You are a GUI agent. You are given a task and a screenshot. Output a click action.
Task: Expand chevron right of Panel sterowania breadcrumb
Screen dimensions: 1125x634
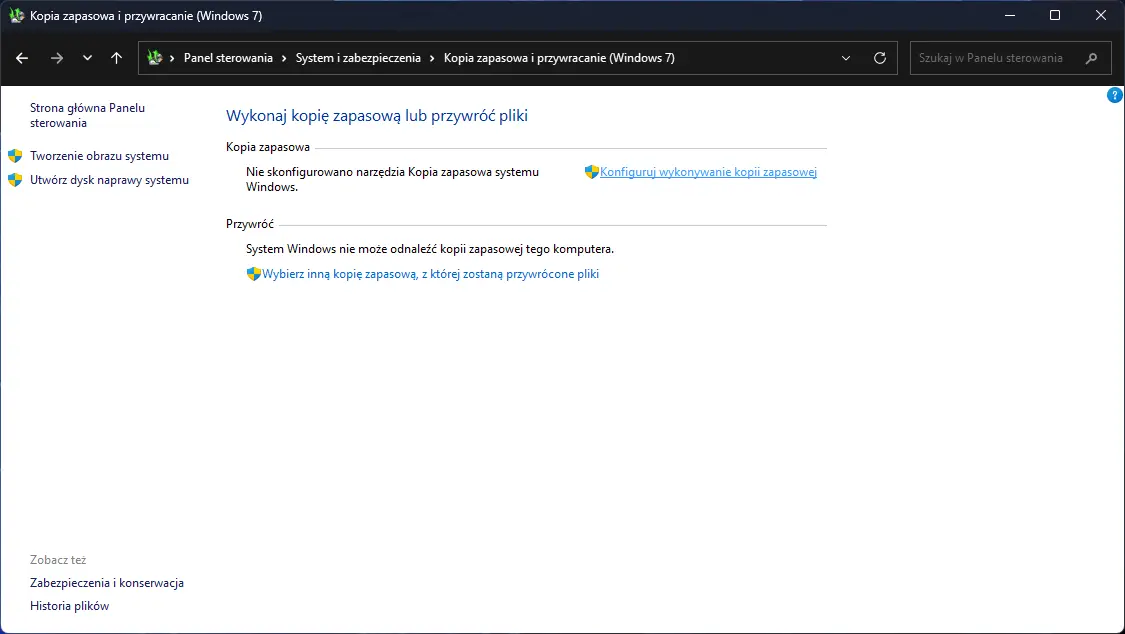[284, 58]
